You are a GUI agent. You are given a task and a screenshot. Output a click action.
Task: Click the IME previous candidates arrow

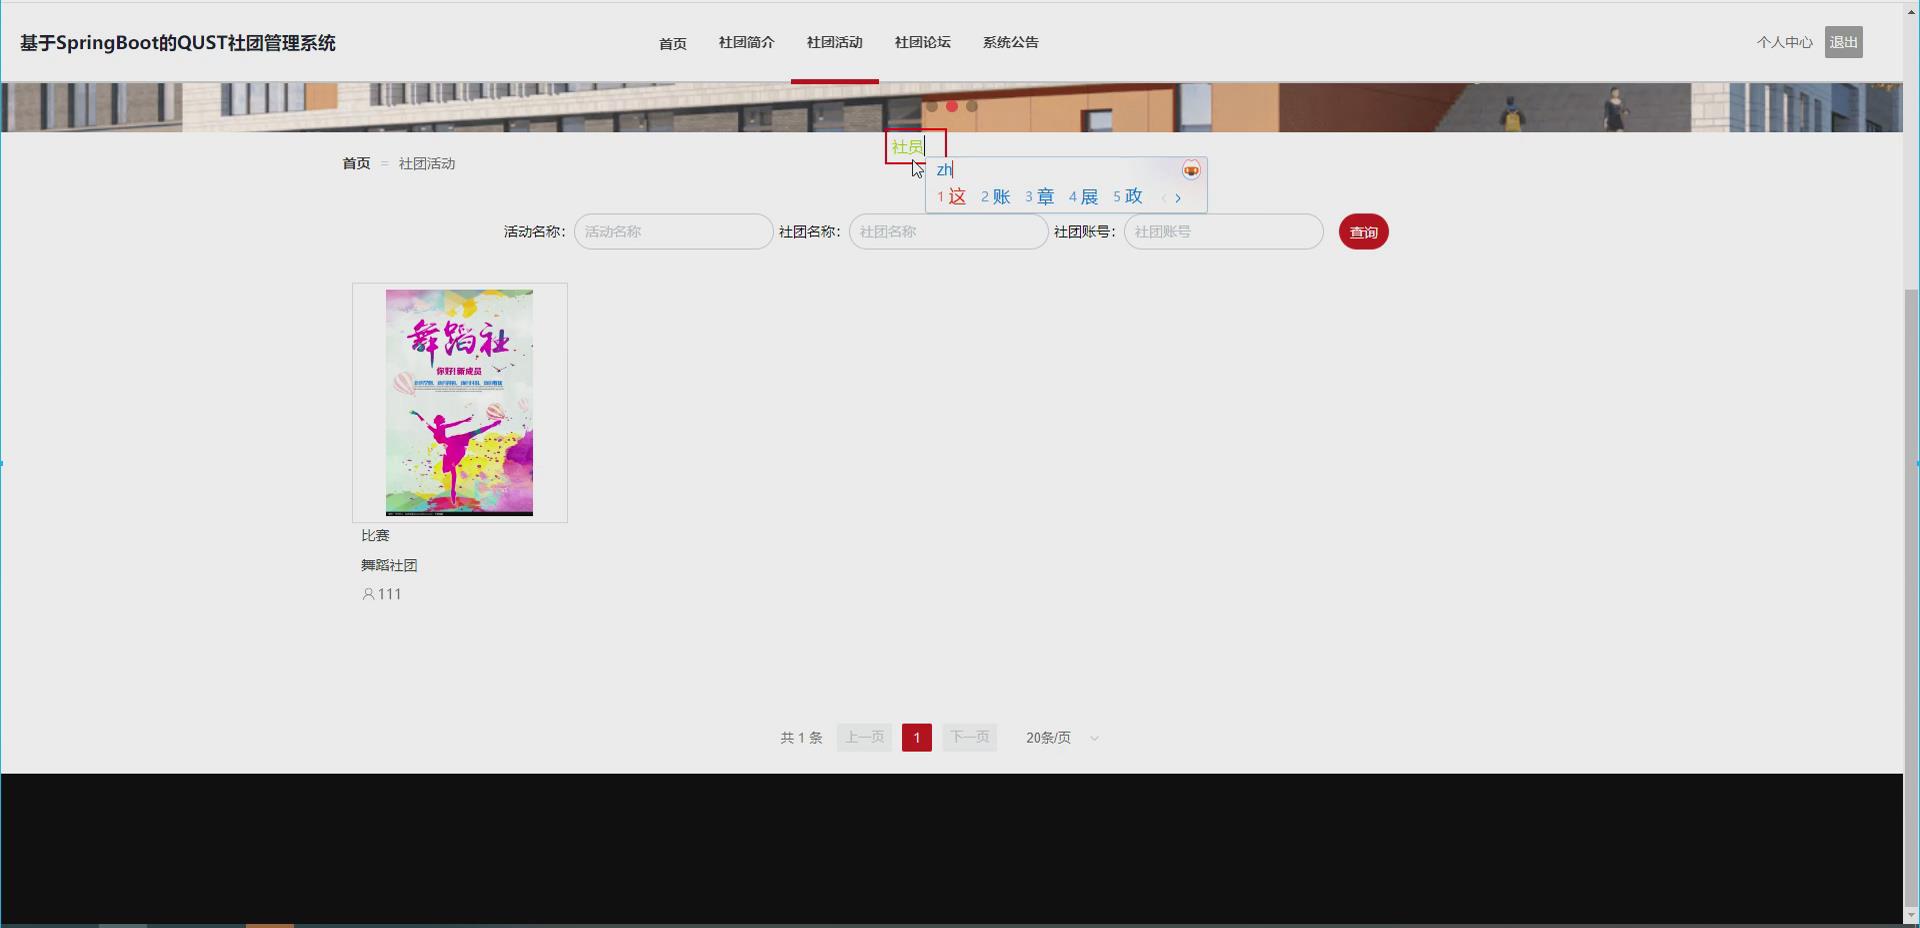[1165, 198]
